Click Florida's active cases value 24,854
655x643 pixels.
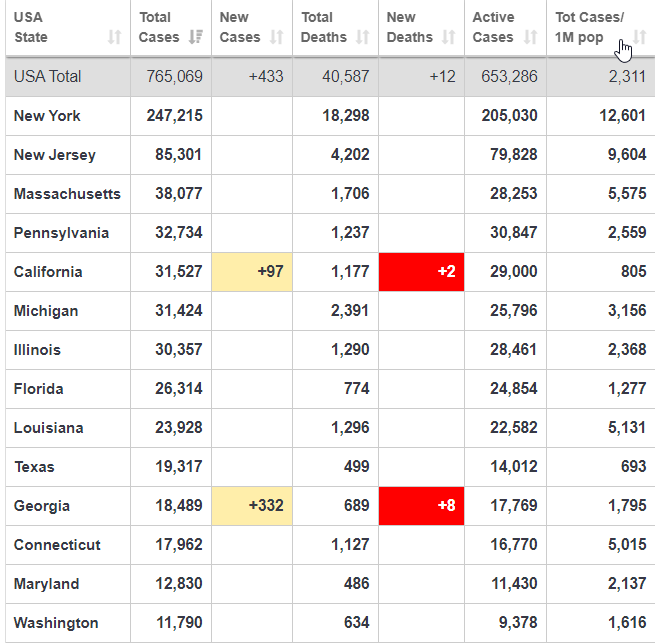(514, 389)
